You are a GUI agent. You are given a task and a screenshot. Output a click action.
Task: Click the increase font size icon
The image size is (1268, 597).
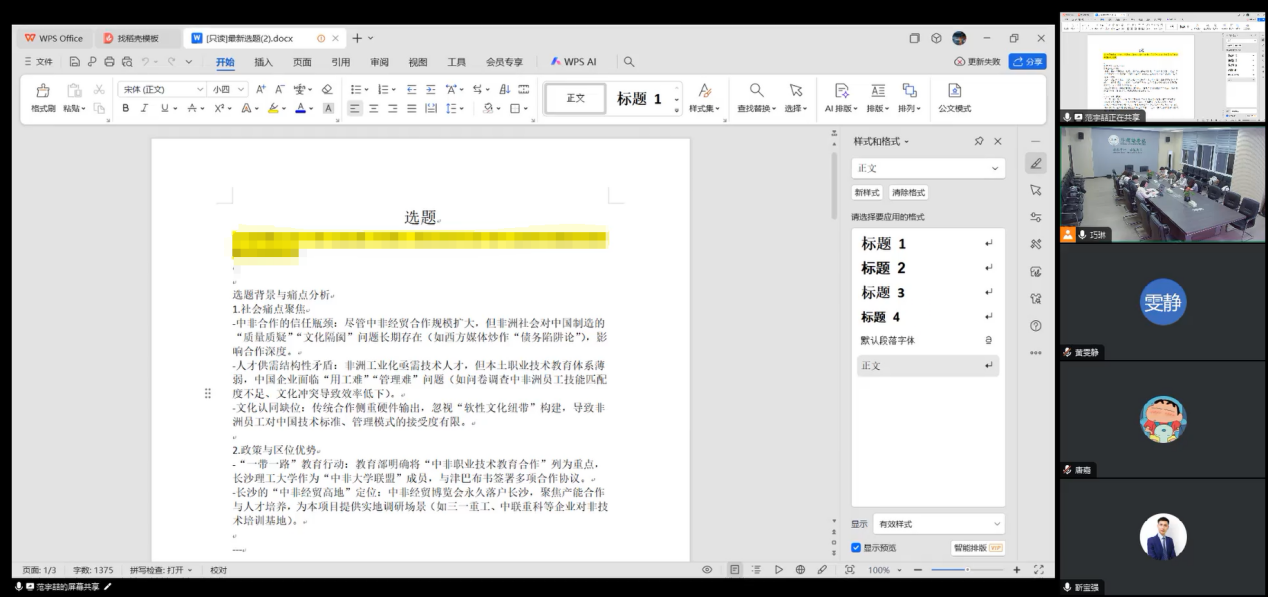(x=261, y=89)
